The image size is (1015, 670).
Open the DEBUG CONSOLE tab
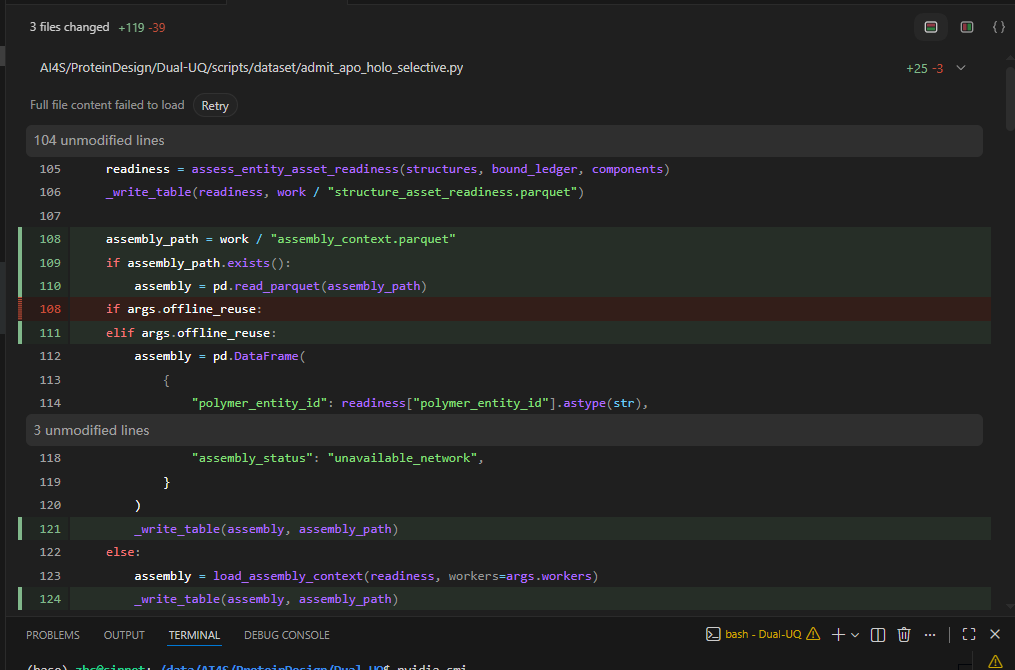[287, 635]
